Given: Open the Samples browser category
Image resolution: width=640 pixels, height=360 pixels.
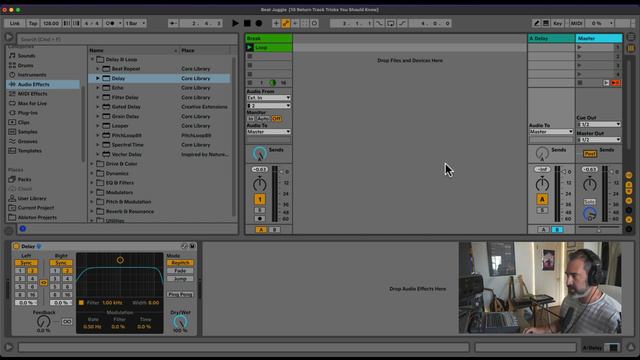Looking at the screenshot, I should [x=27, y=132].
